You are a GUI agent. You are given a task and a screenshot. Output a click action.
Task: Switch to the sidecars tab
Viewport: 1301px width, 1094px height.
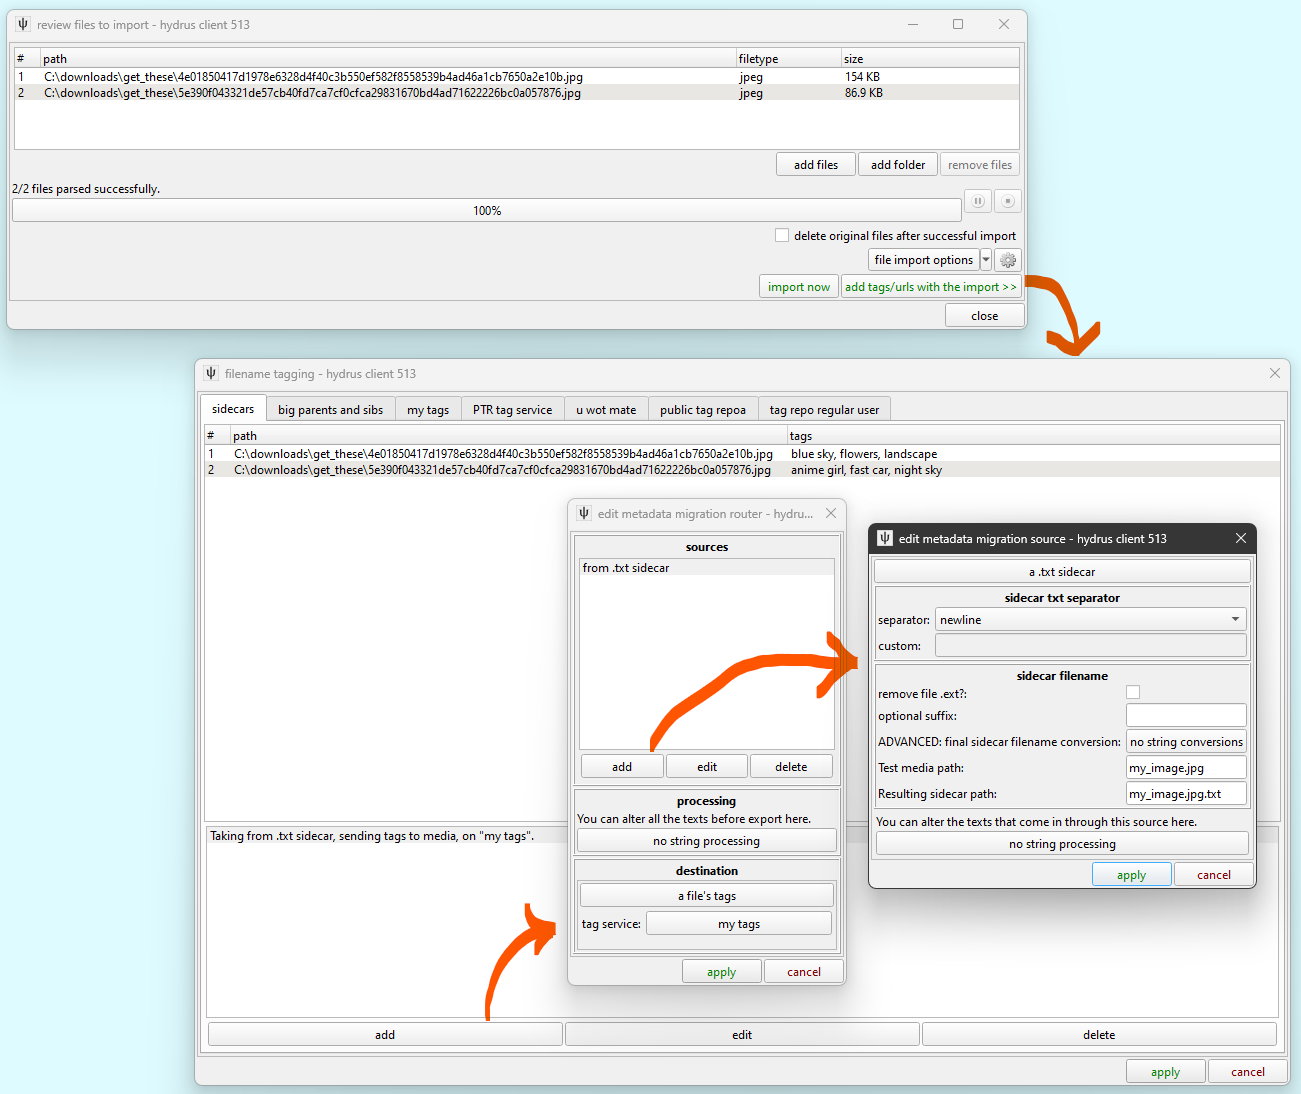click(233, 409)
